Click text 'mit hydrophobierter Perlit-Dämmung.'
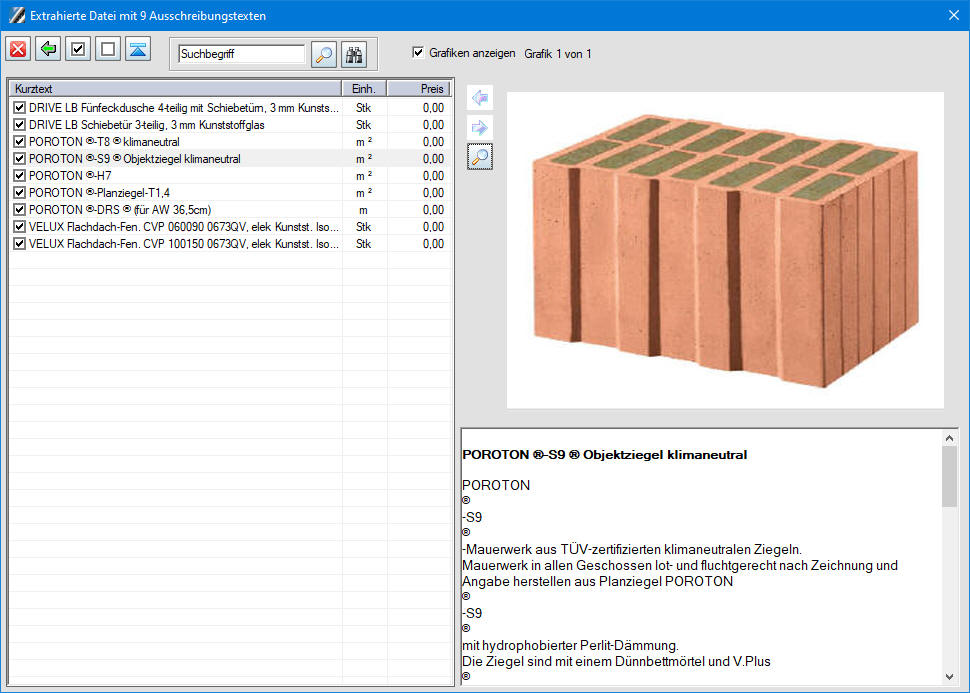 570,645
